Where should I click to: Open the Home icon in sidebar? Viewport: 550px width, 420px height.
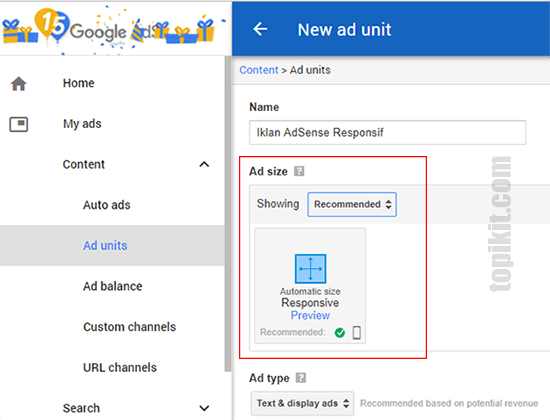coord(19,84)
